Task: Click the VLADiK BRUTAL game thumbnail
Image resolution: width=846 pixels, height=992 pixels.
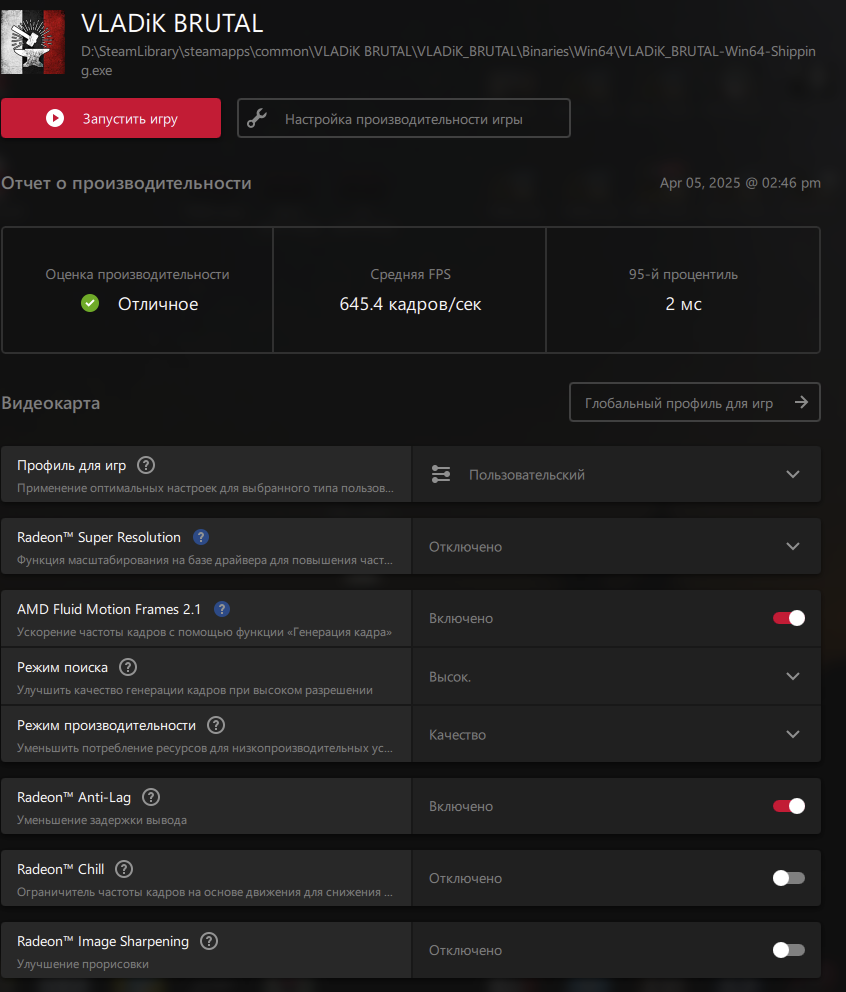Action: tap(33, 42)
